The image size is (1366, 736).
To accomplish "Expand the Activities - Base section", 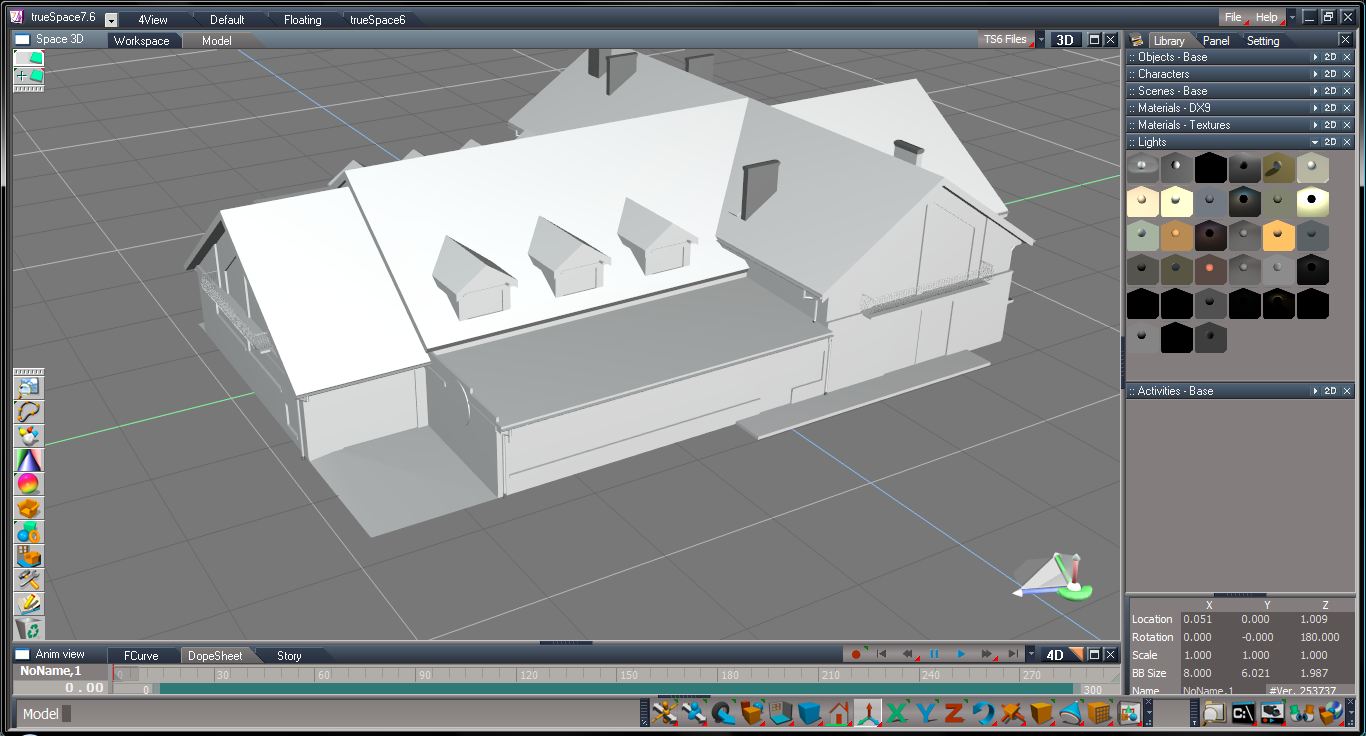I will pyautogui.click(x=1315, y=391).
